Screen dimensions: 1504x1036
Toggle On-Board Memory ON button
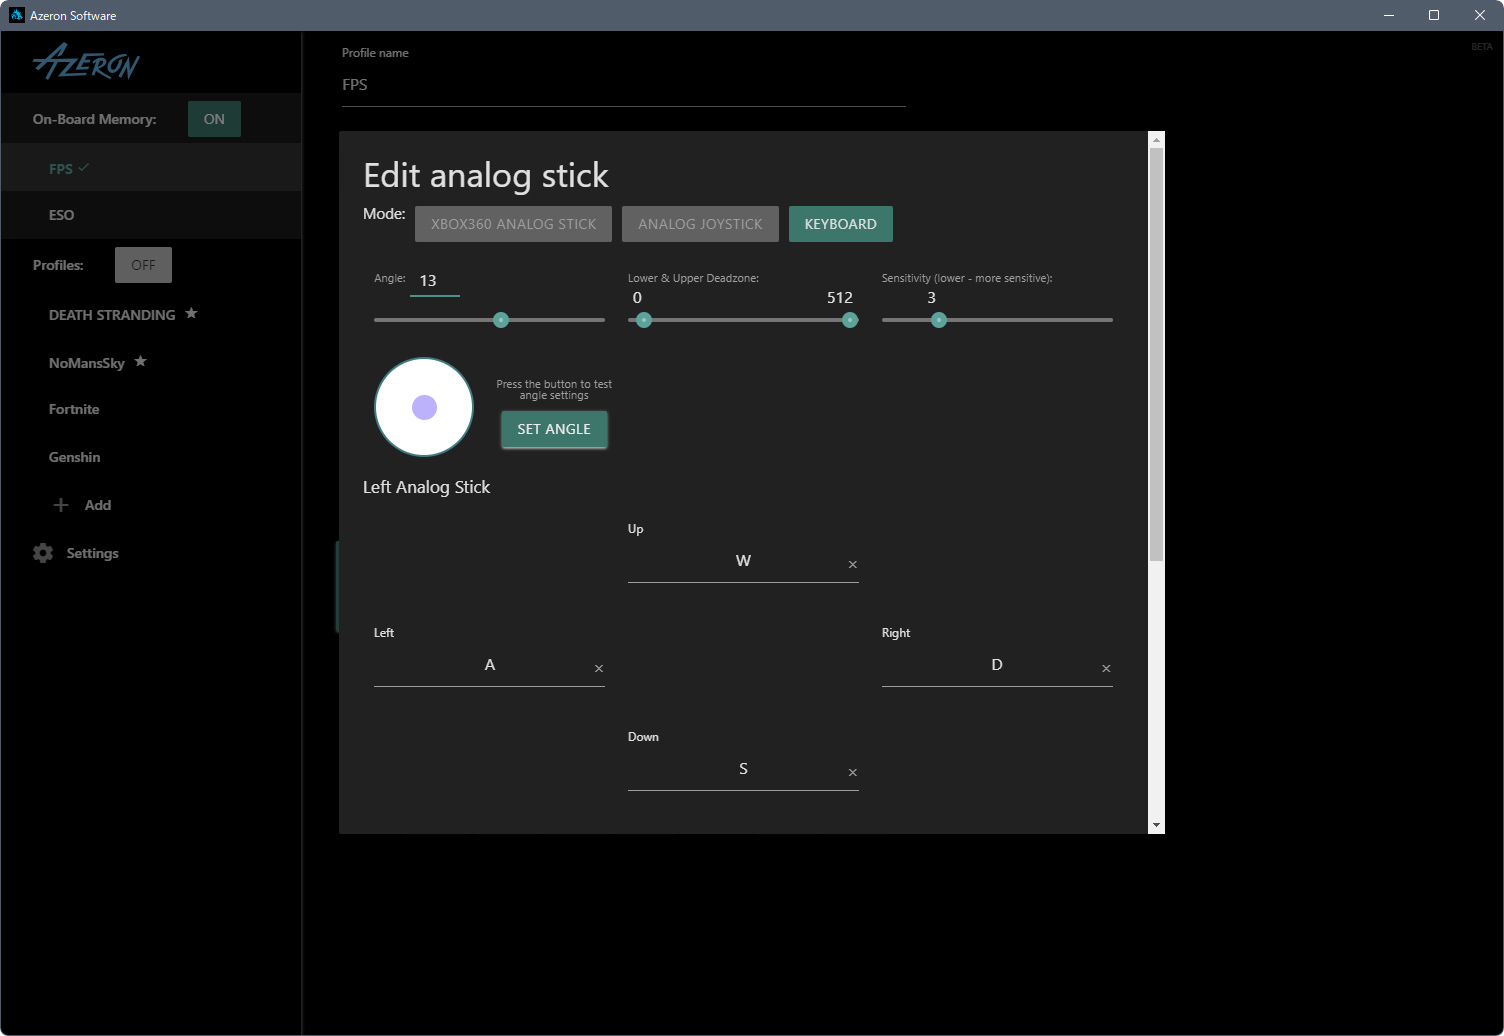click(214, 119)
